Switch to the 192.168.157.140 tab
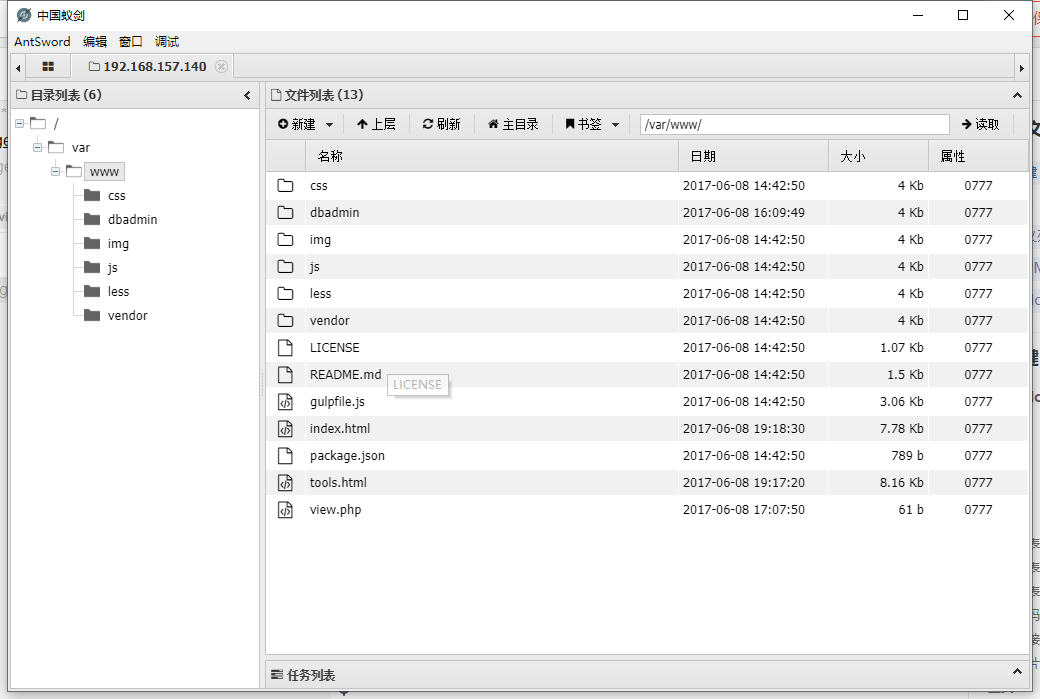Screen dimensions: 1040x699 148,66
